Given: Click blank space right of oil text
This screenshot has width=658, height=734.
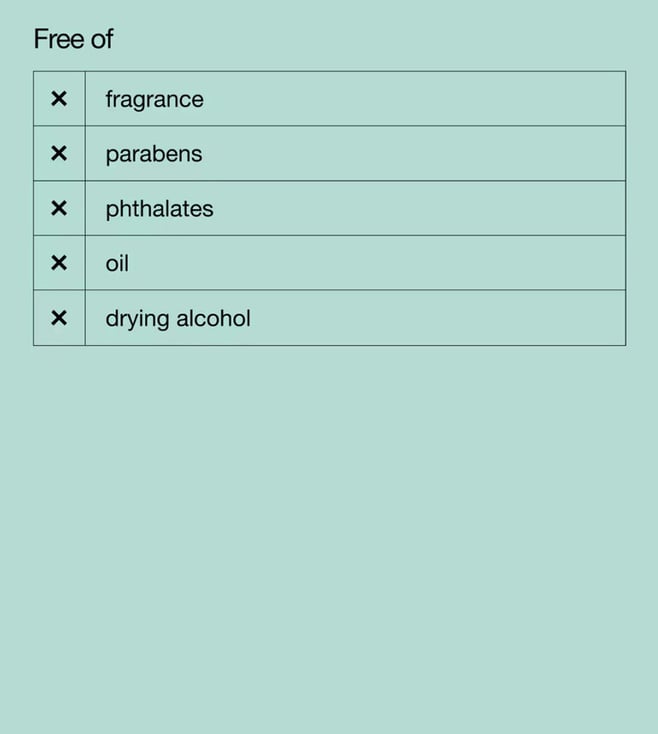Looking at the screenshot, I should 377,263.
